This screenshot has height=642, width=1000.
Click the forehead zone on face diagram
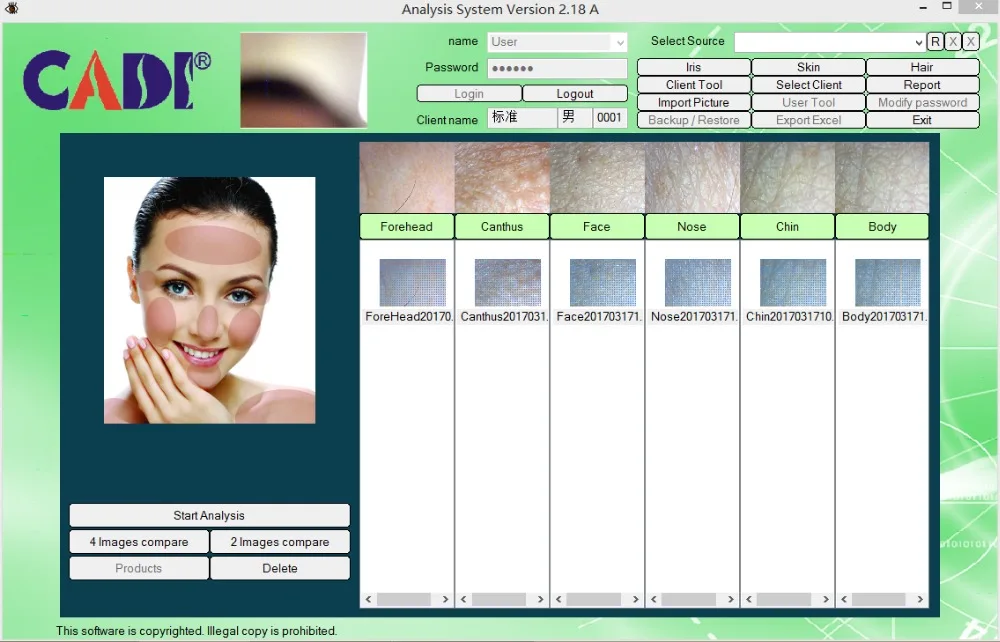213,244
